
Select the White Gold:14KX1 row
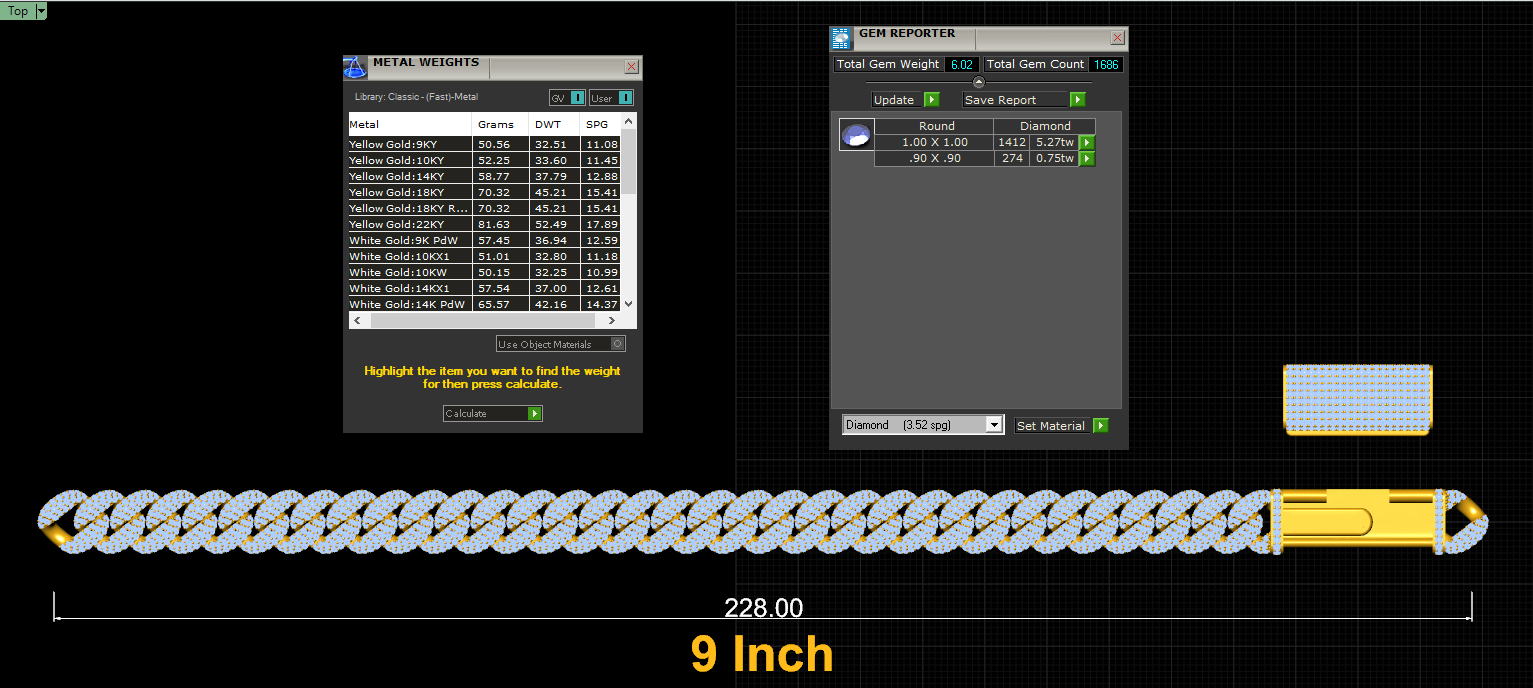(484, 288)
